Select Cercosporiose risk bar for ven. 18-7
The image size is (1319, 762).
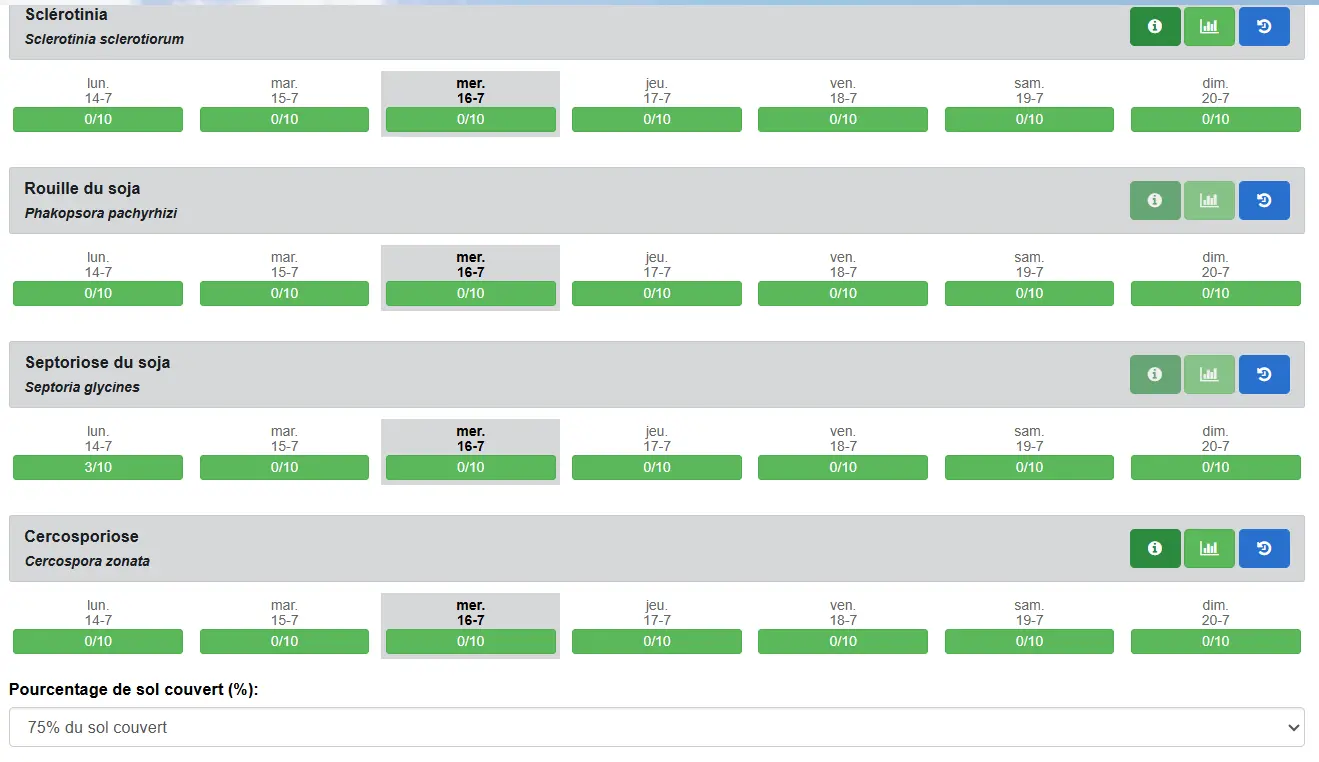point(842,642)
